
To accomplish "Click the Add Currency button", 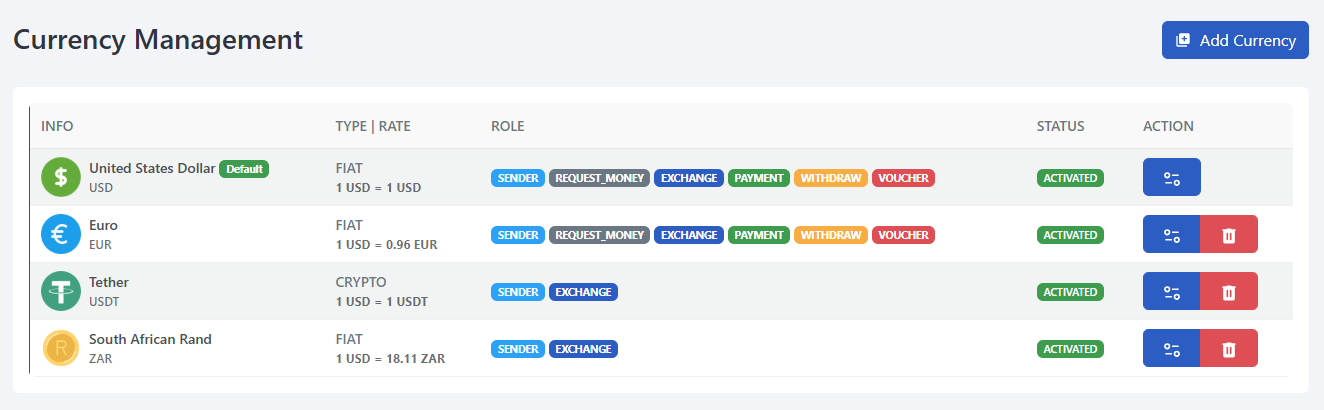I will point(1235,40).
